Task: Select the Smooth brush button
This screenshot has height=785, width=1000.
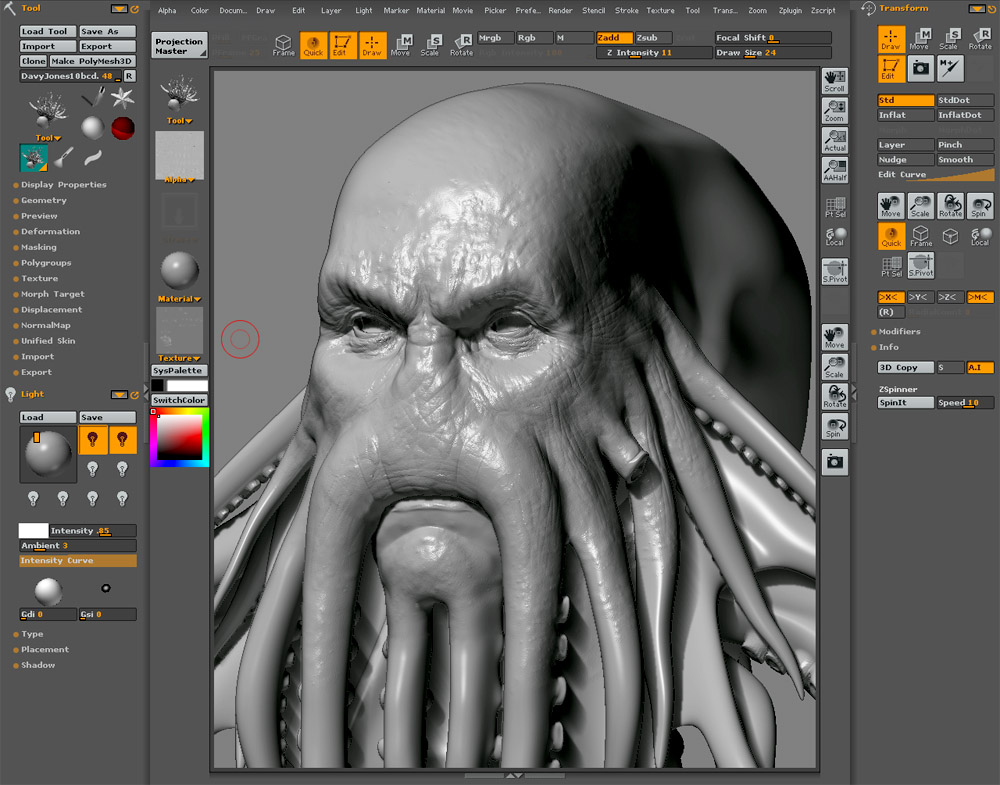Action: click(965, 159)
